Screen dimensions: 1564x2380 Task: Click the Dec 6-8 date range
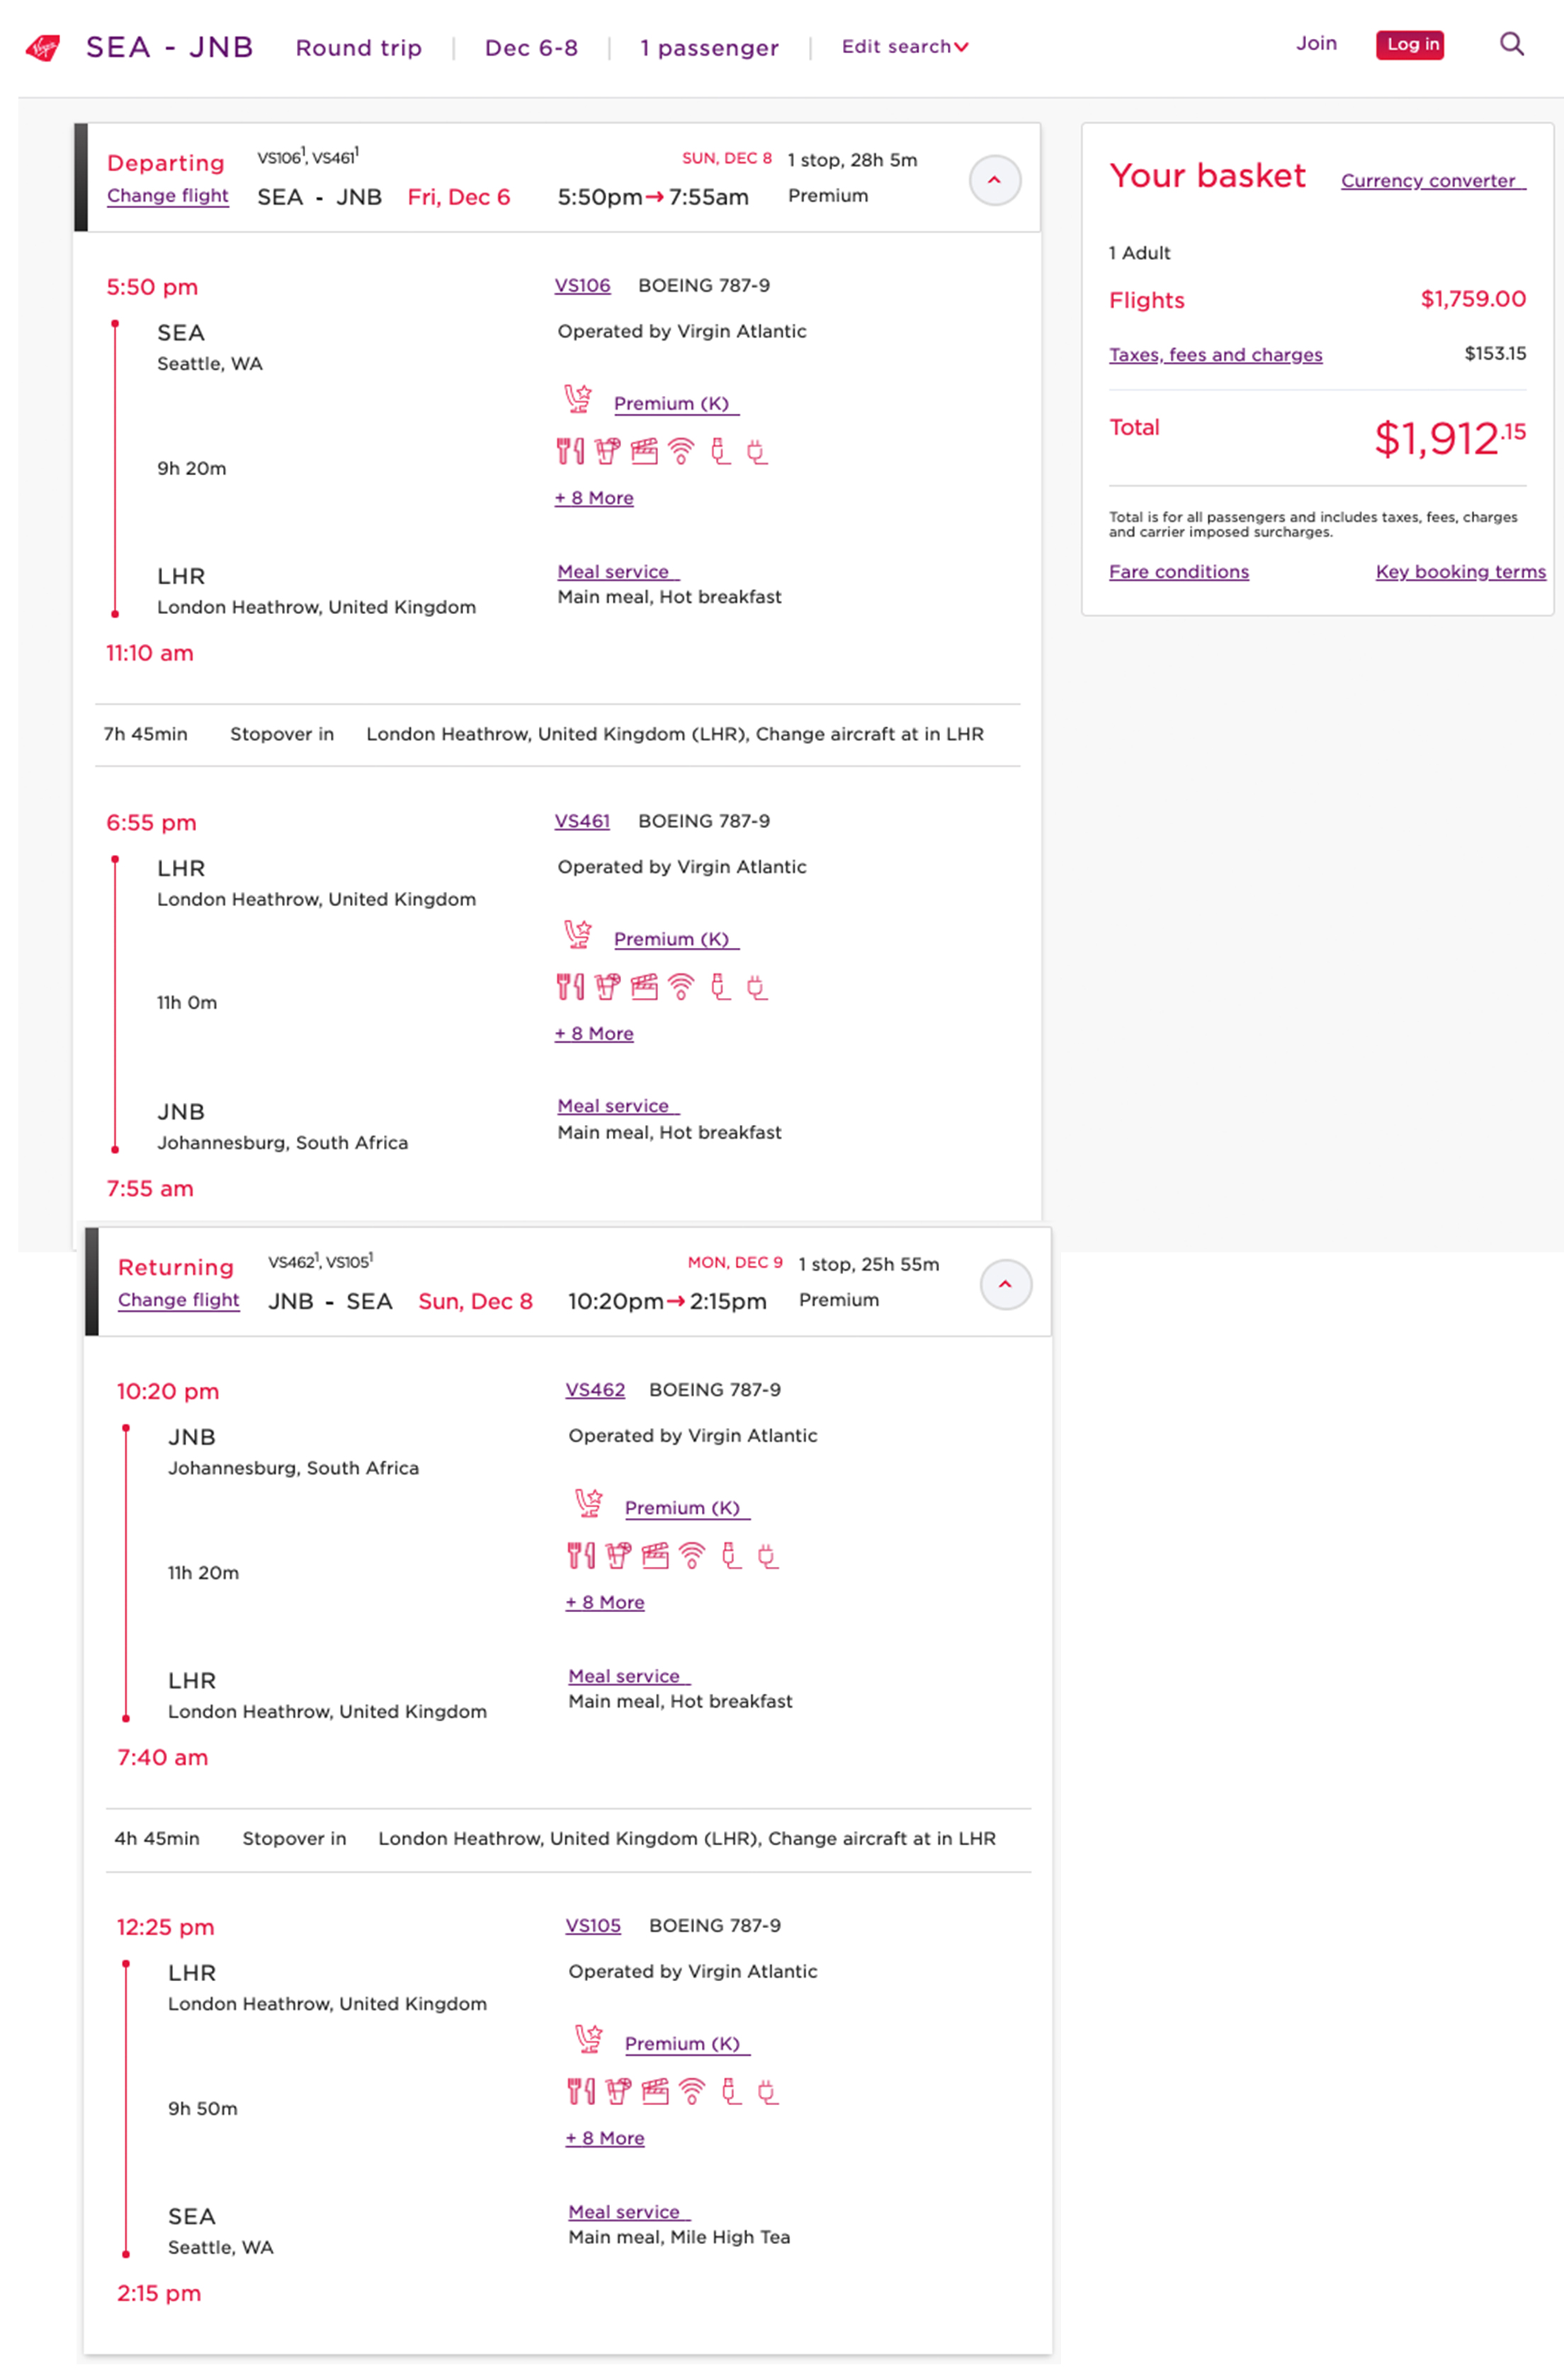point(531,48)
